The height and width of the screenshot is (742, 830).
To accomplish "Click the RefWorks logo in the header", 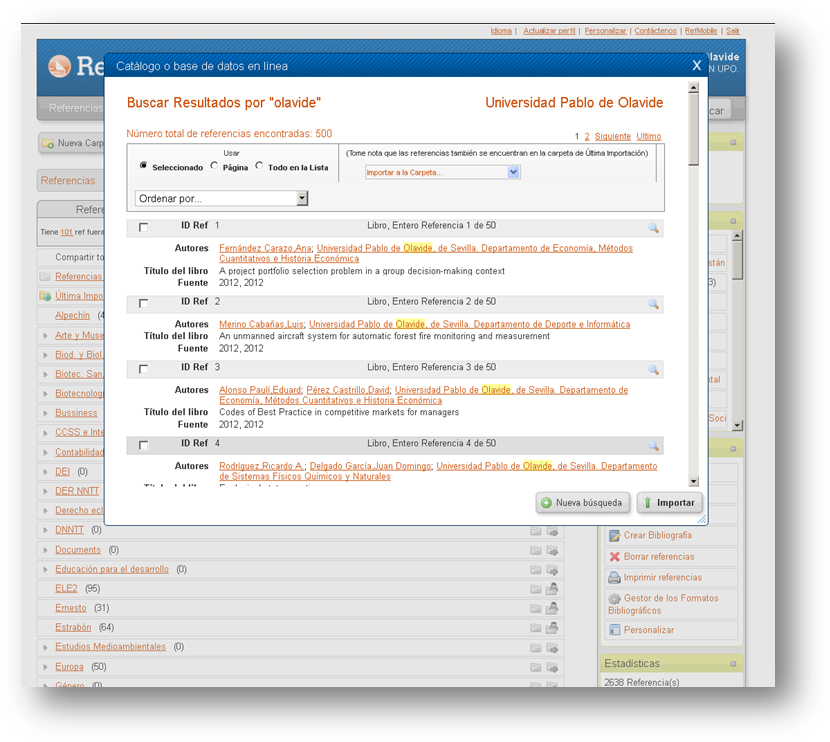I will coord(76,66).
